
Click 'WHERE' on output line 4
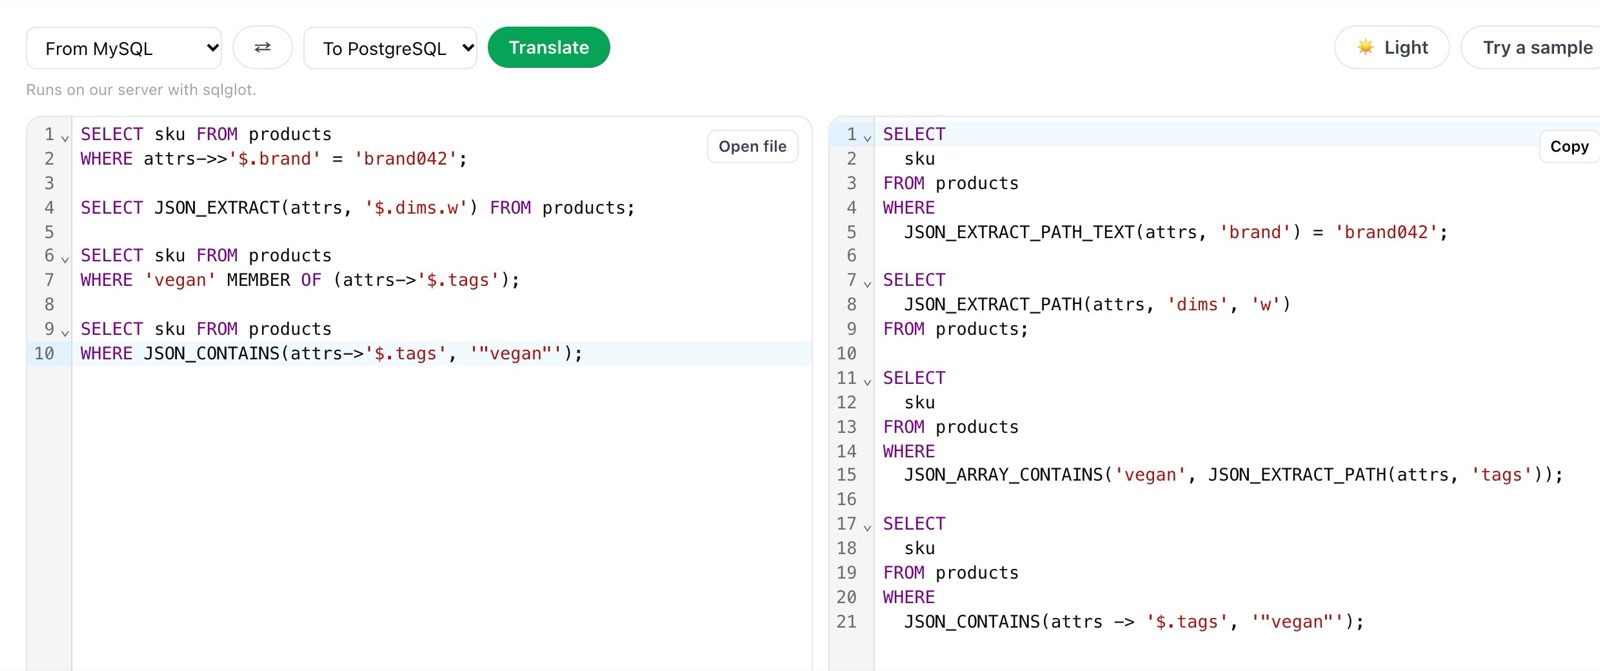pos(909,207)
